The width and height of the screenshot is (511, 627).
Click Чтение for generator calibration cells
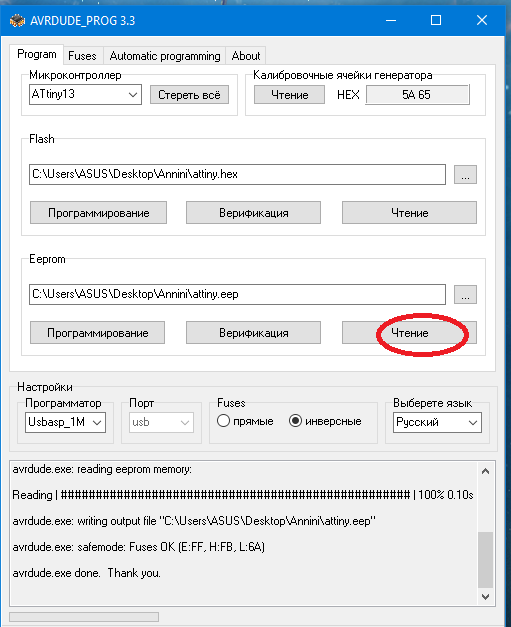(x=289, y=95)
